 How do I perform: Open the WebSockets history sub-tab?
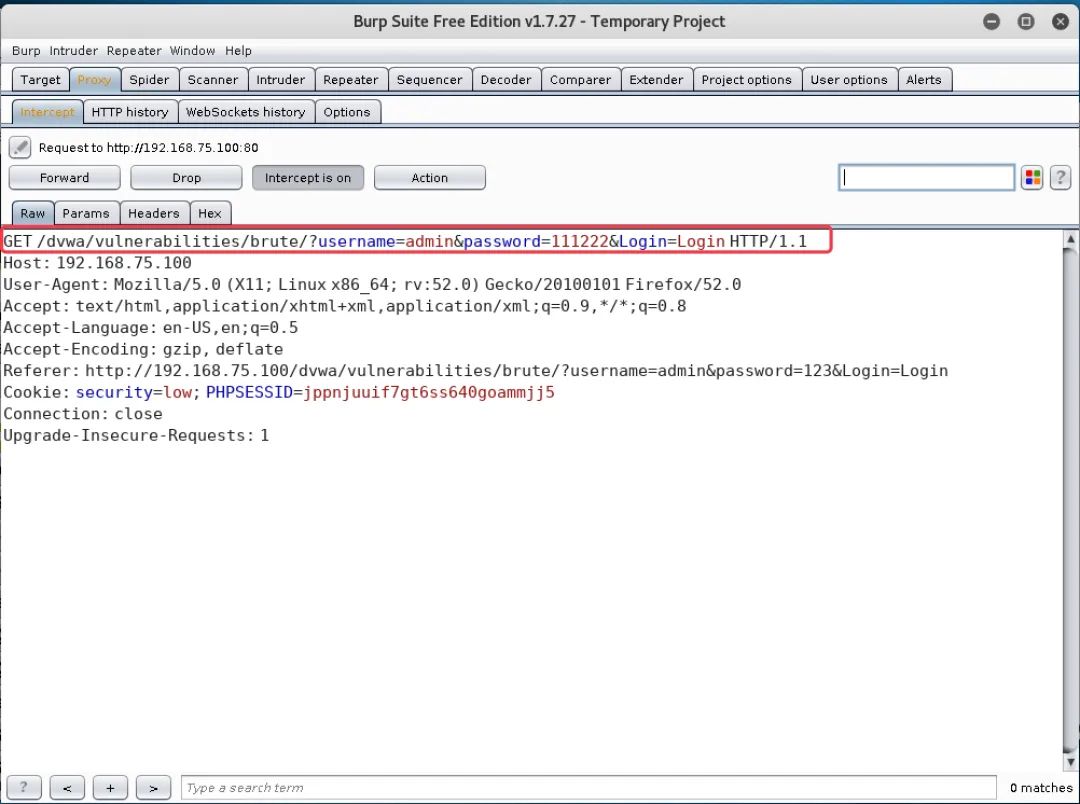(x=246, y=112)
